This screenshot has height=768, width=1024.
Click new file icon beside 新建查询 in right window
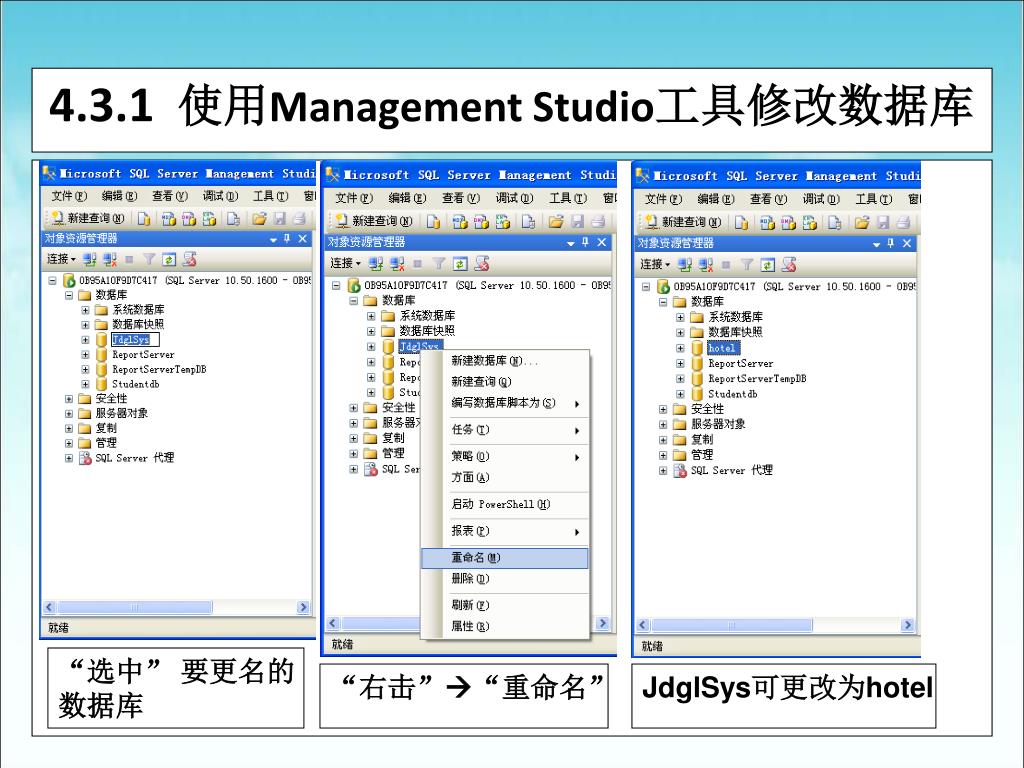[x=741, y=223]
